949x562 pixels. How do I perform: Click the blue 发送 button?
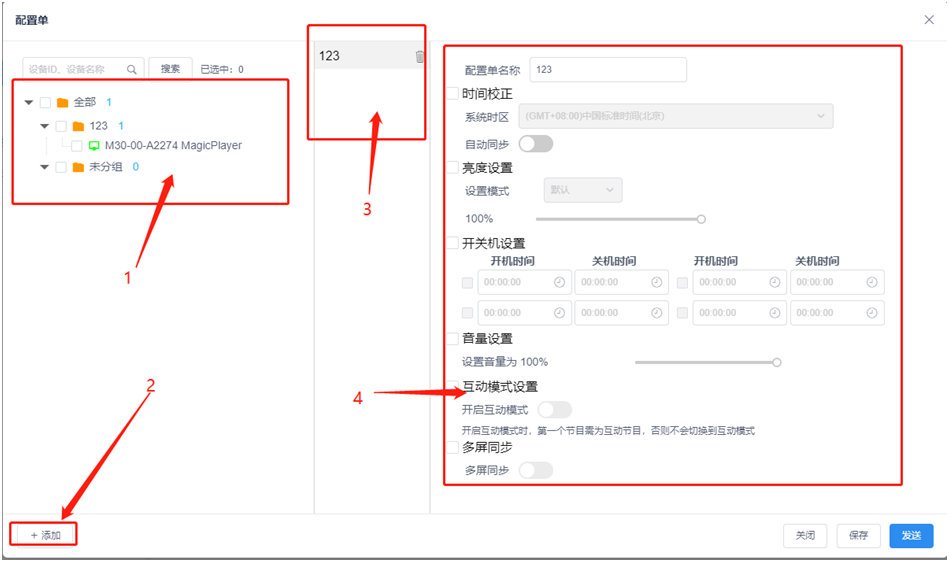point(911,535)
